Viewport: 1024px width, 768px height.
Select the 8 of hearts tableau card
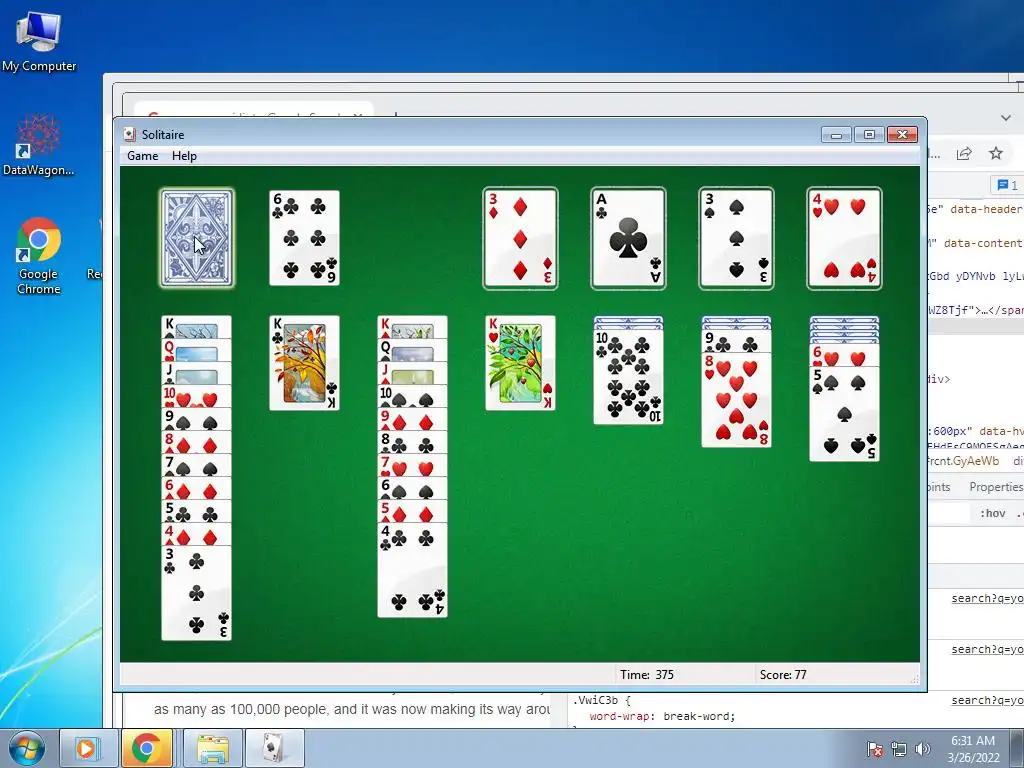737,400
